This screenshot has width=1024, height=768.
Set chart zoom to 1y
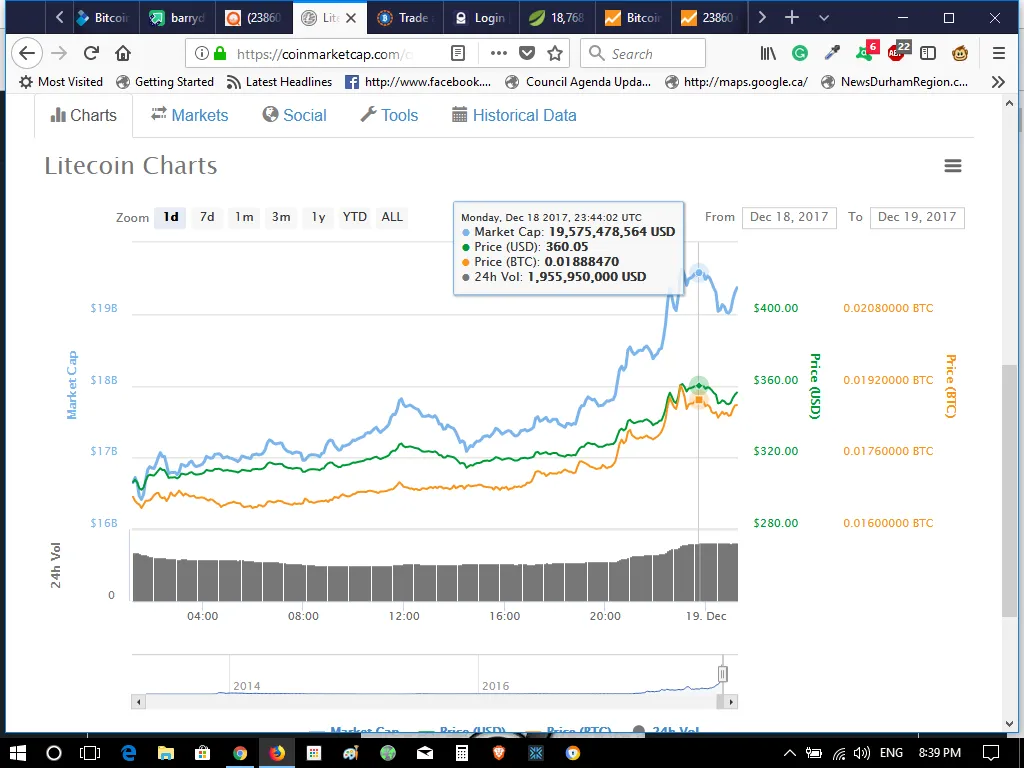point(318,217)
